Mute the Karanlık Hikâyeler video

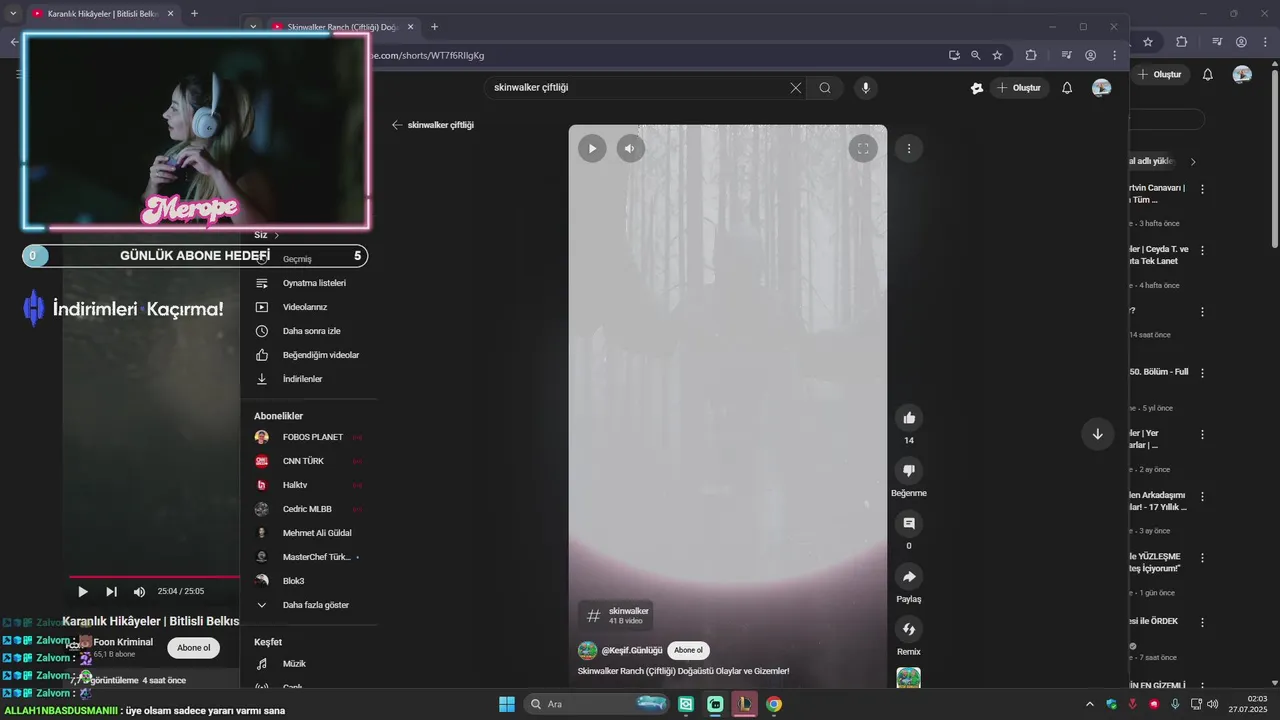tap(139, 592)
